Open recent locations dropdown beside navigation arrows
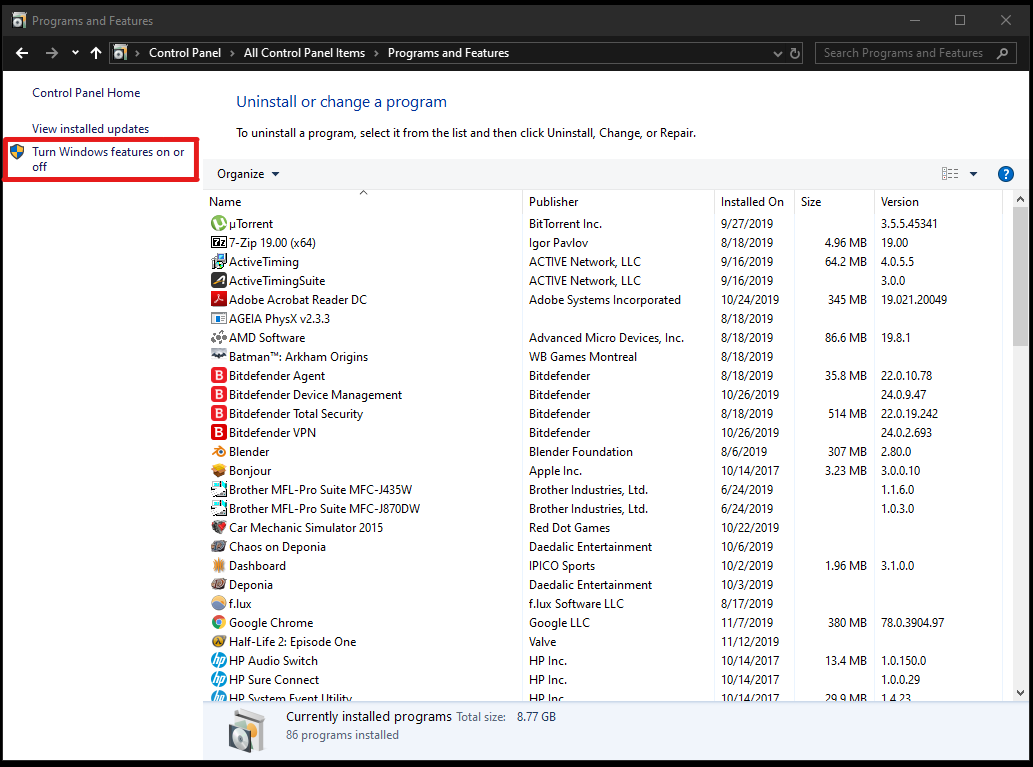The image size is (1033, 767). (75, 53)
